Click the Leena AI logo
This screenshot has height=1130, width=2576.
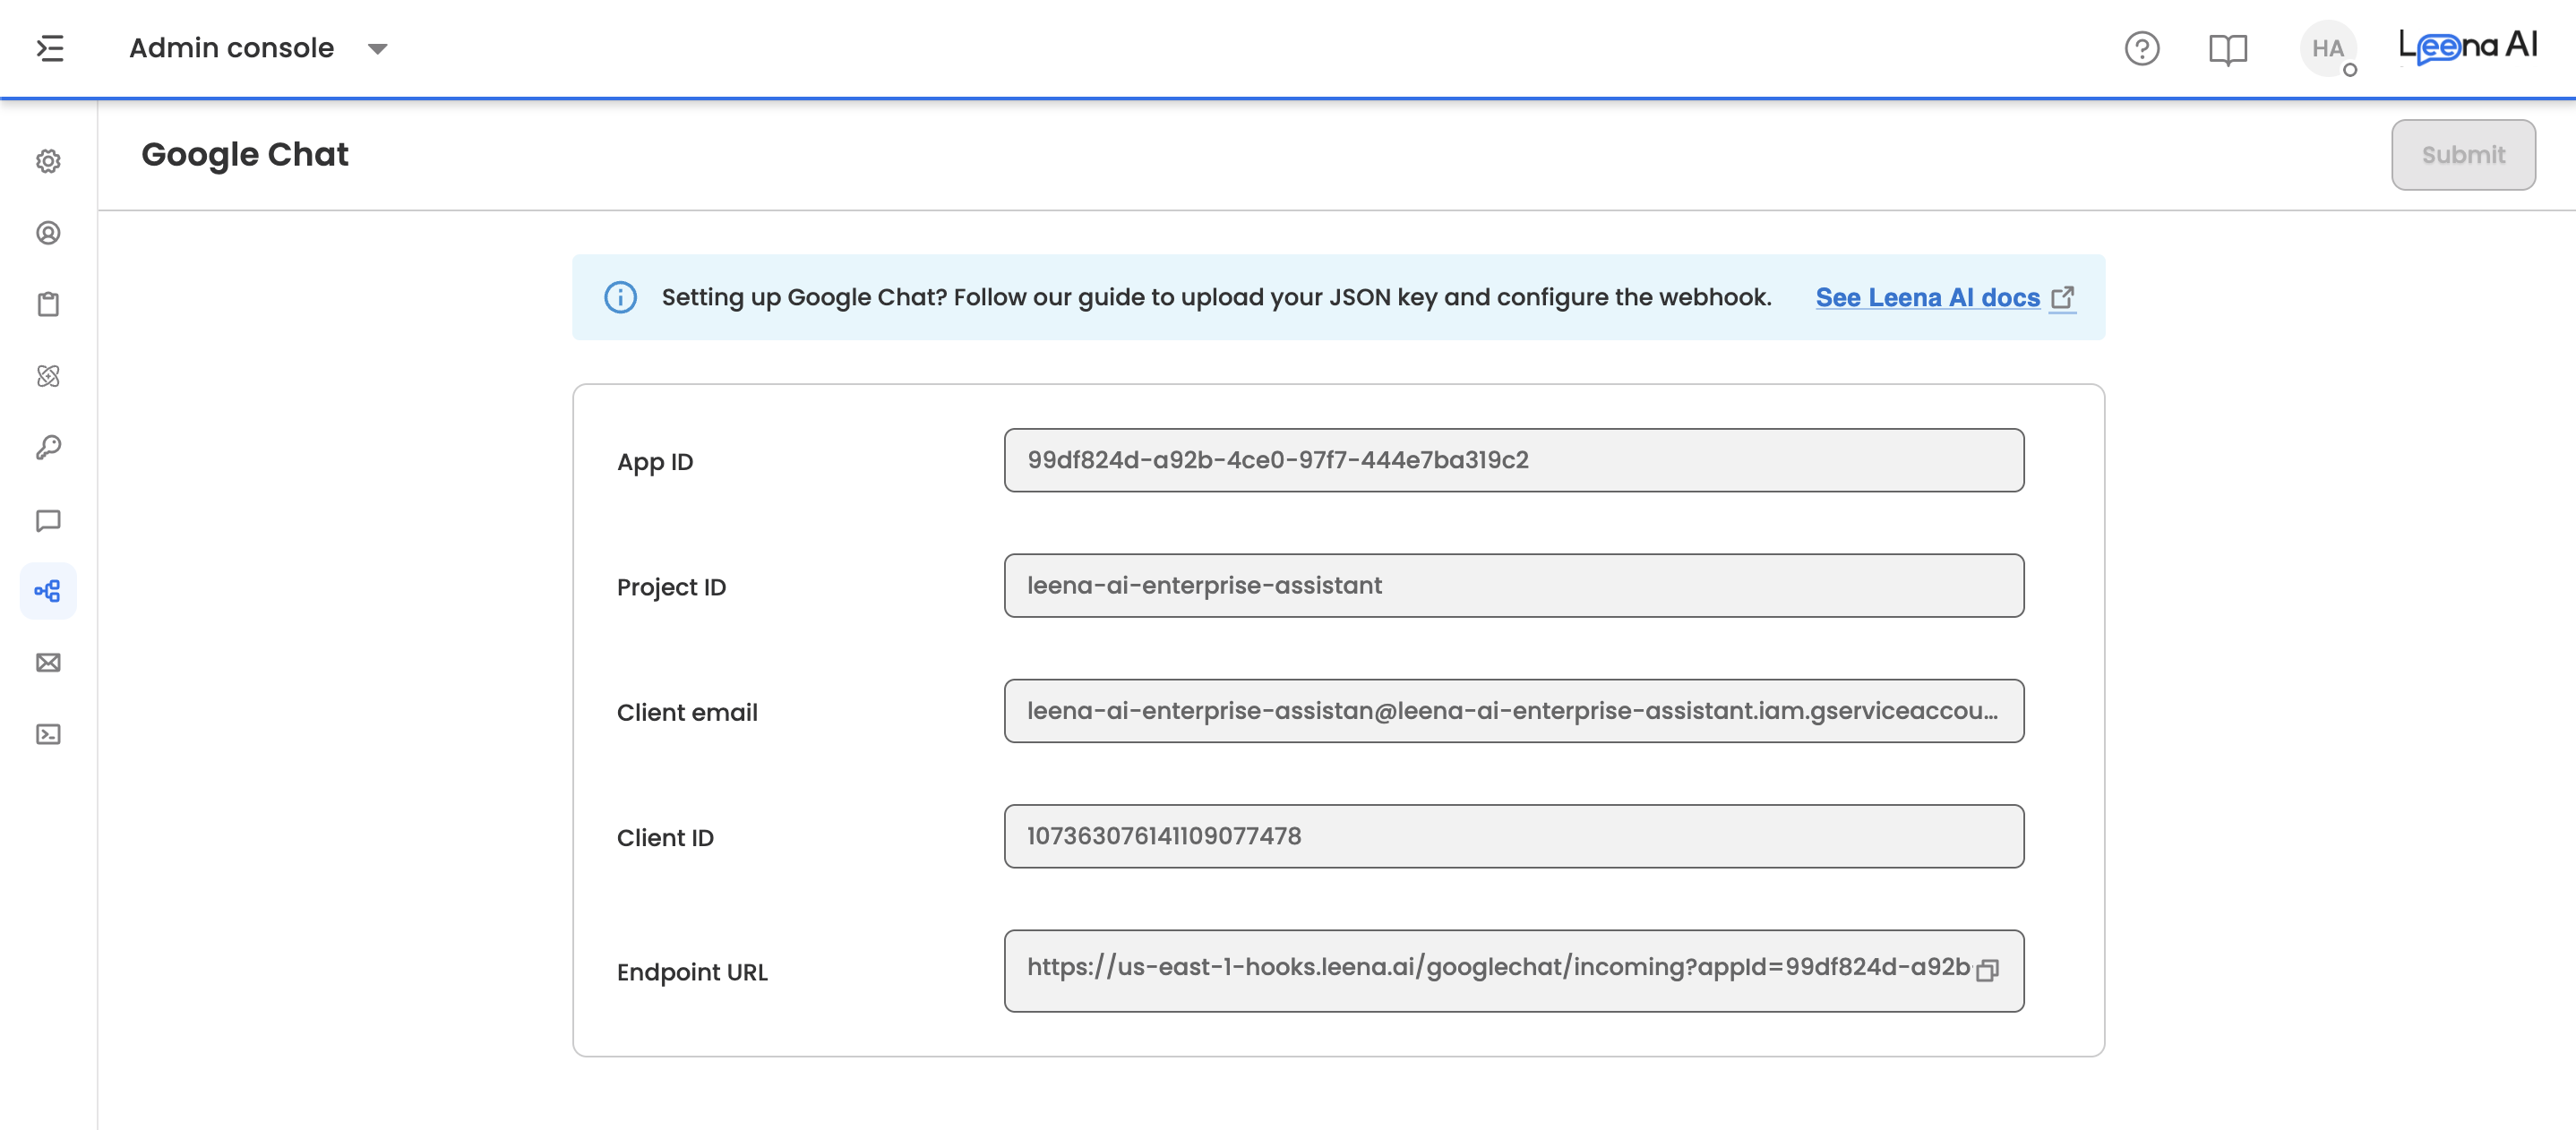(x=2468, y=46)
